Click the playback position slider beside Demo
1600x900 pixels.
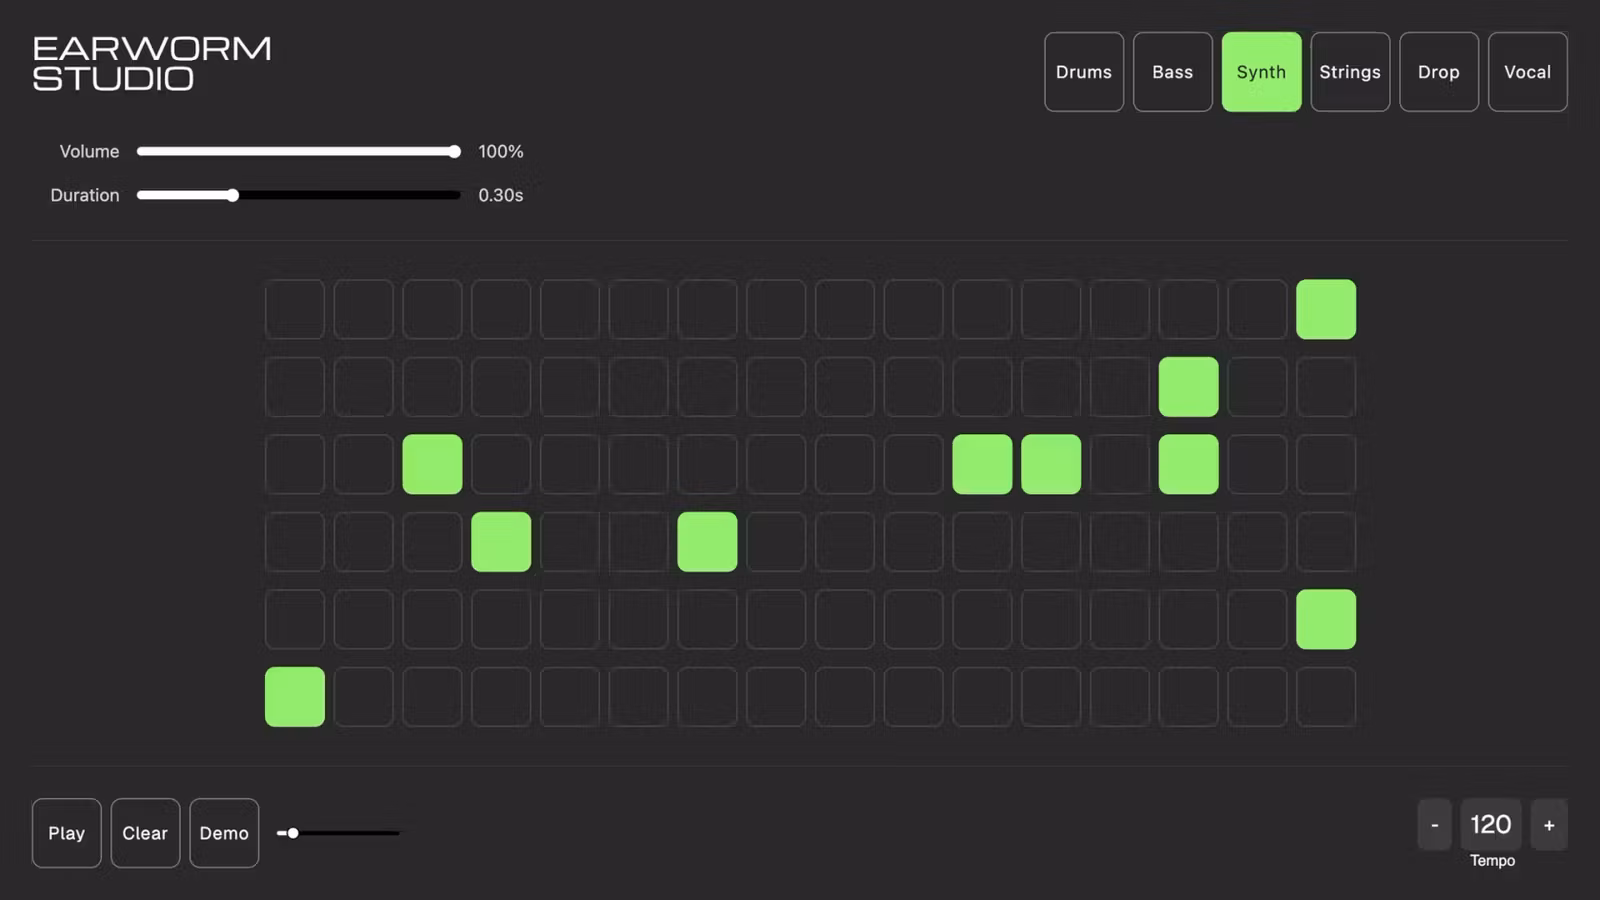click(293, 833)
